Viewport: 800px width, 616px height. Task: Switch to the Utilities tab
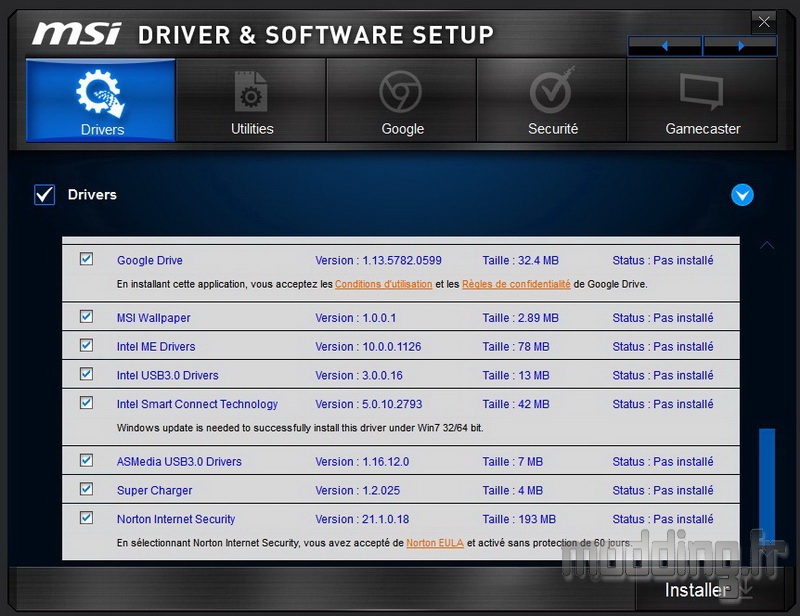(x=251, y=100)
